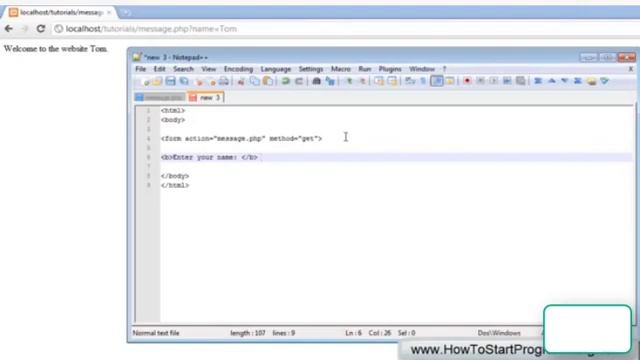Start macro recording with red dot icon
The image size is (640, 360).
tap(467, 81)
